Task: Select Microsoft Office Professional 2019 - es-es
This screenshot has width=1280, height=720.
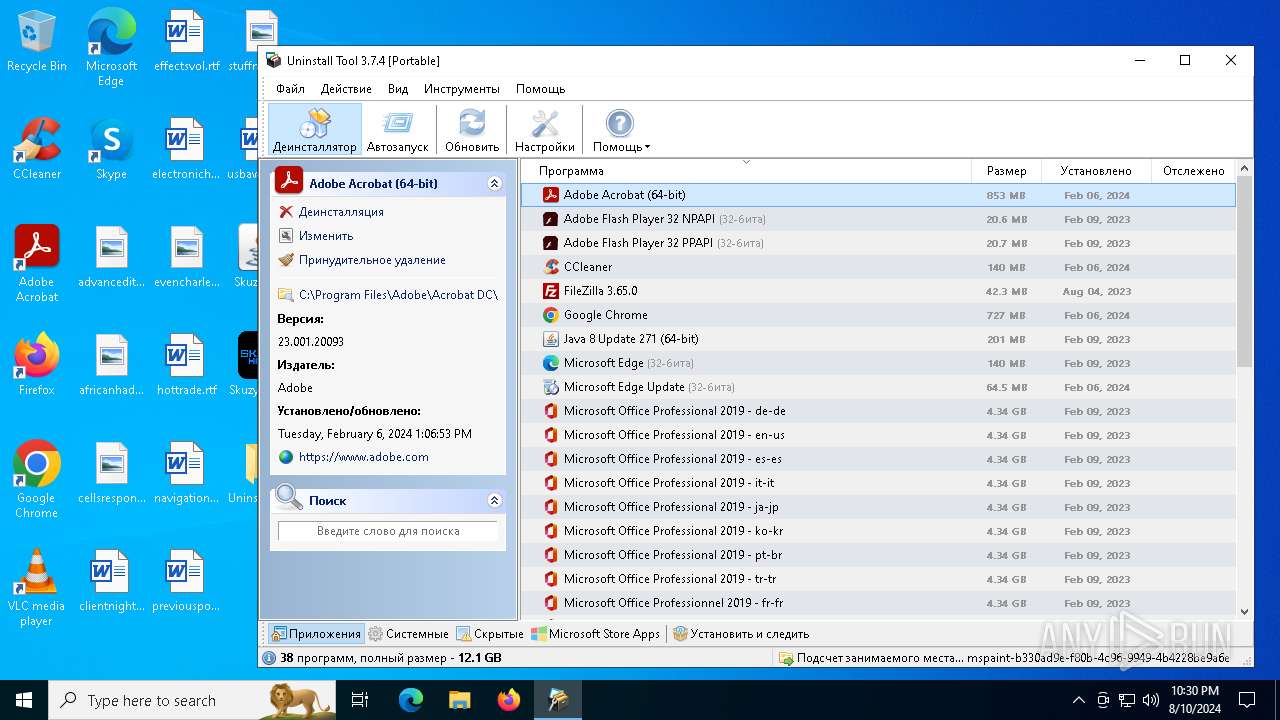Action: (878, 459)
